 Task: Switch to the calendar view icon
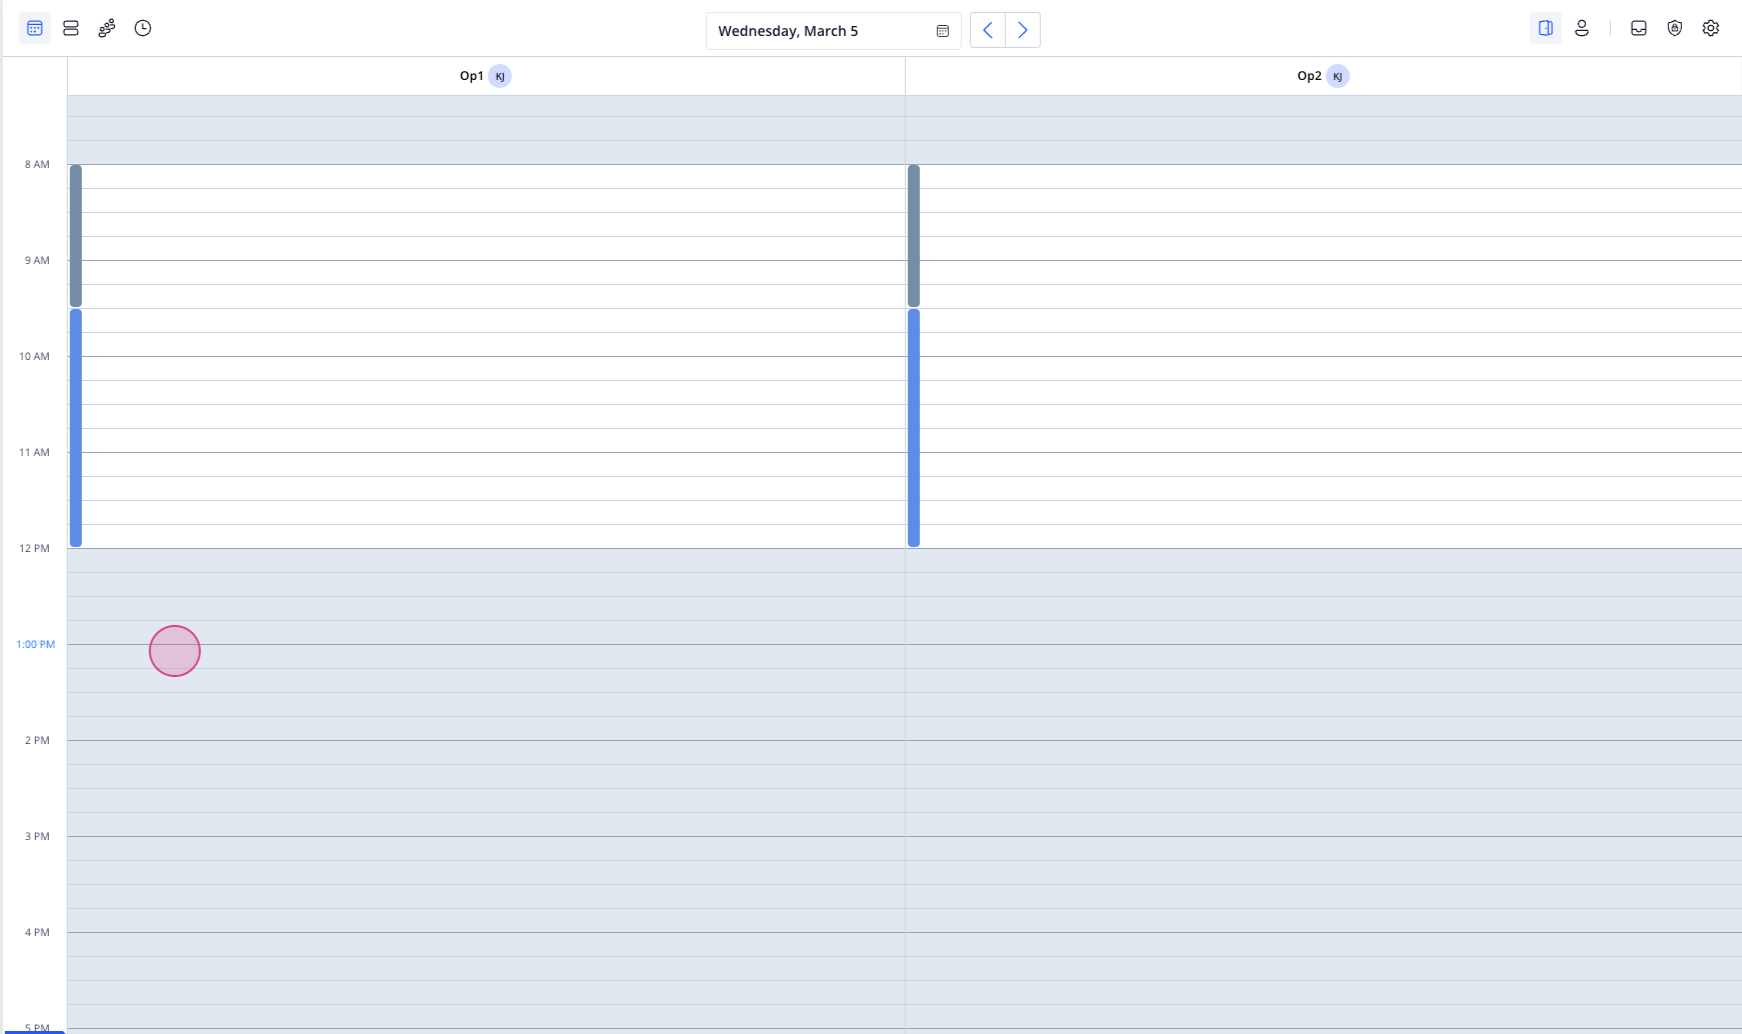pyautogui.click(x=35, y=28)
